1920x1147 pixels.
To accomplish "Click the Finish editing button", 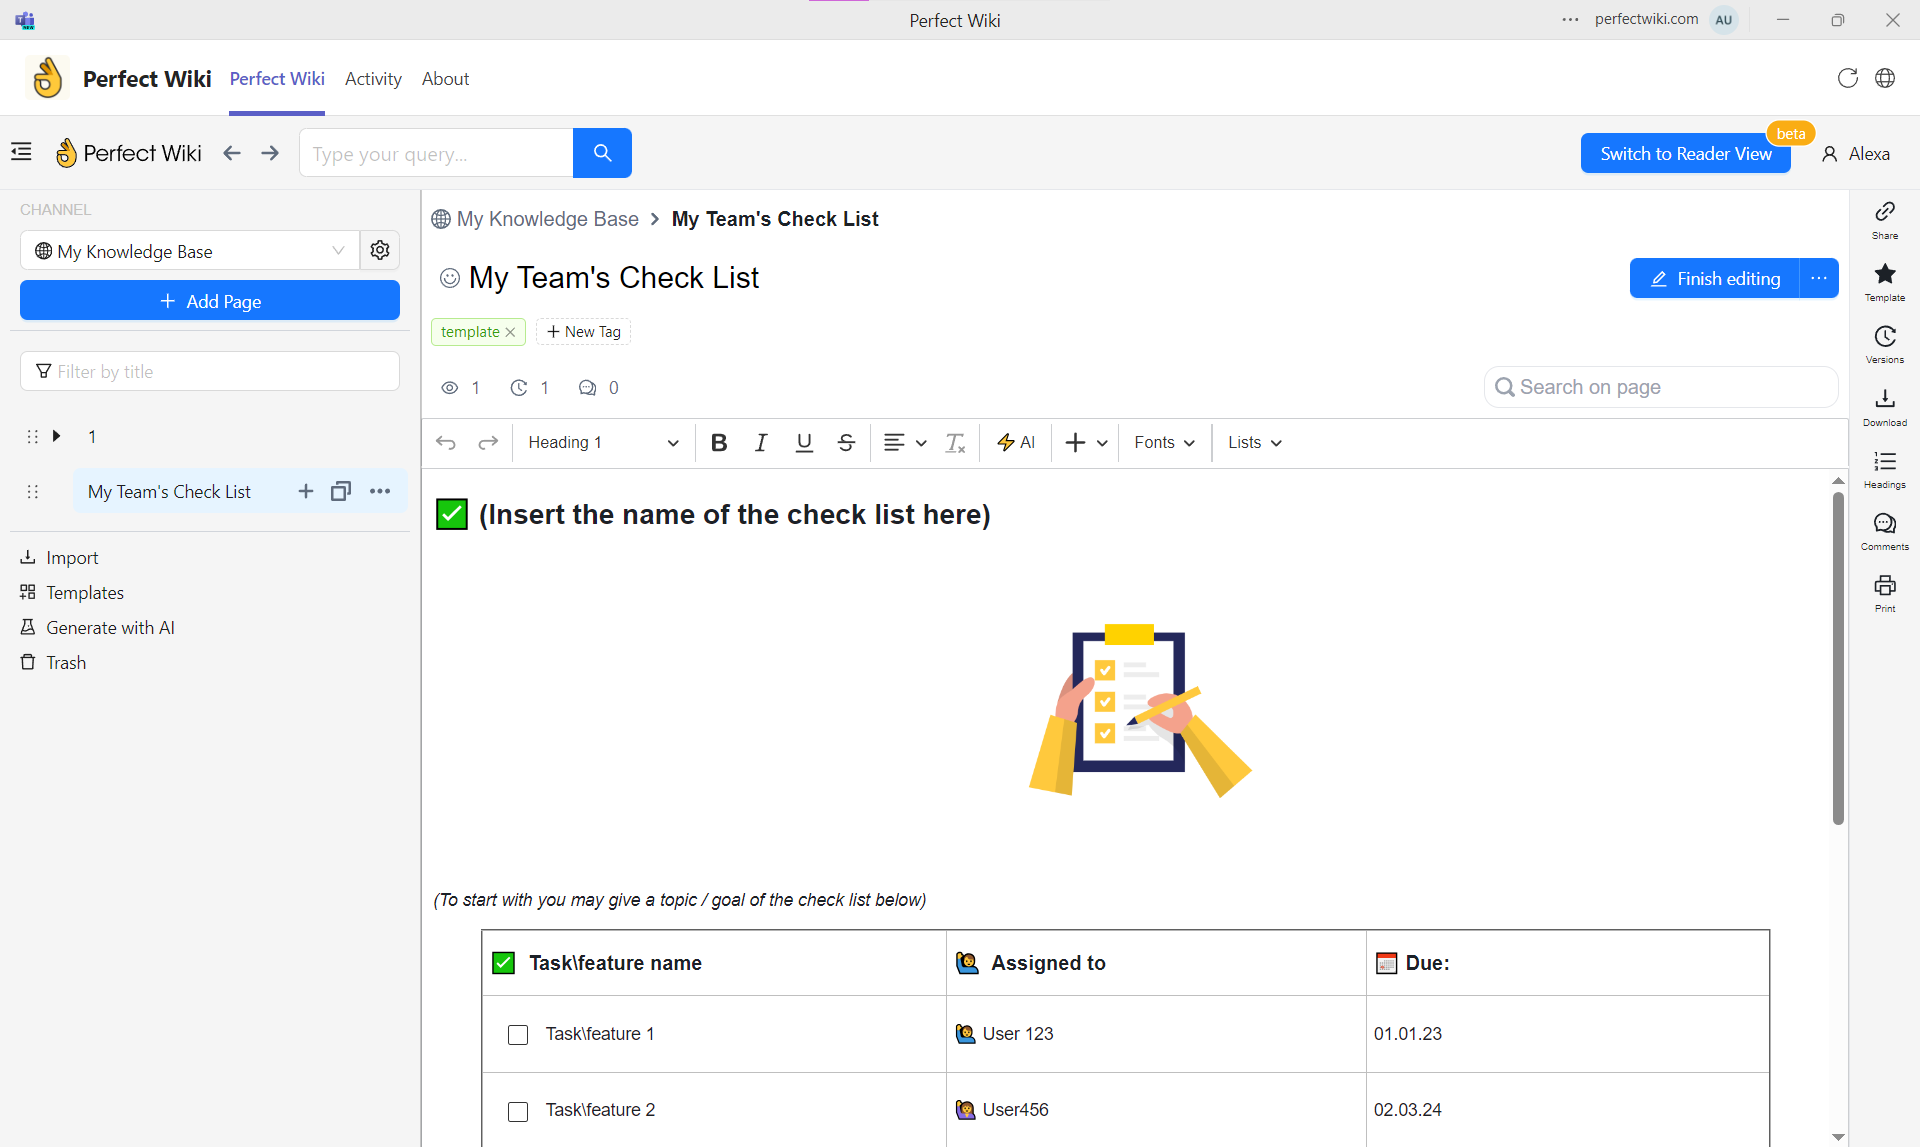I will click(x=1712, y=278).
